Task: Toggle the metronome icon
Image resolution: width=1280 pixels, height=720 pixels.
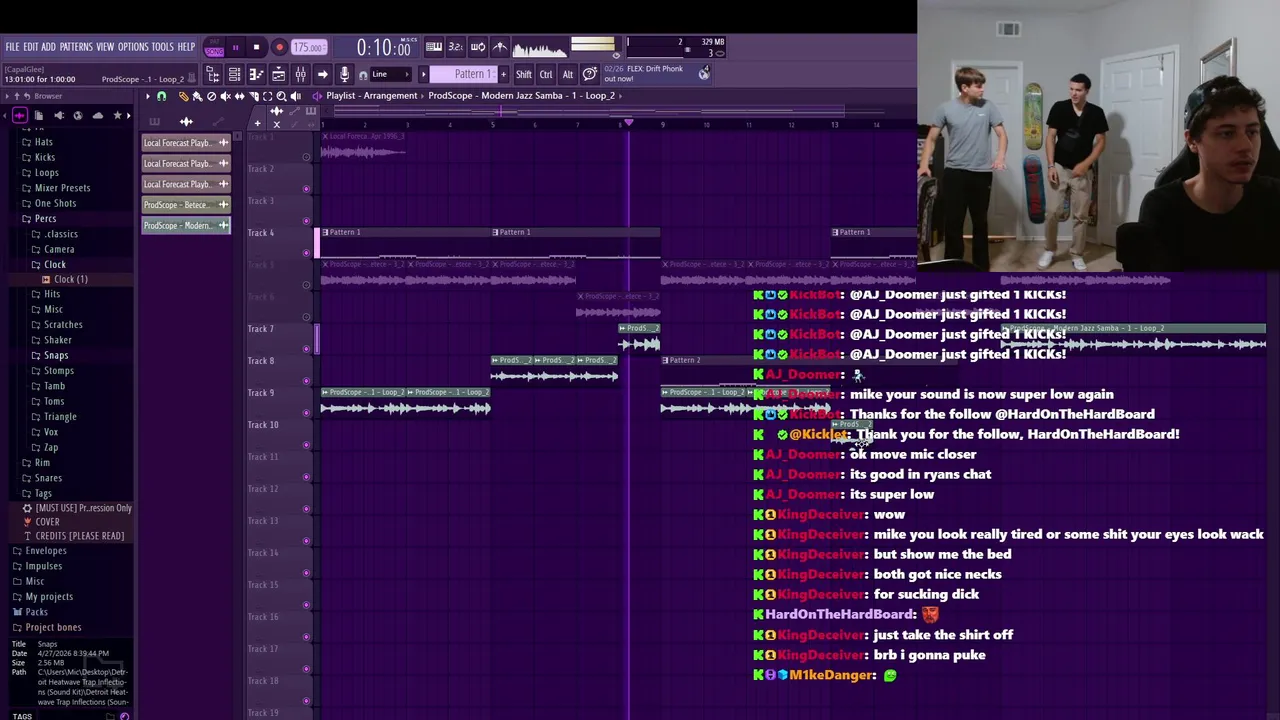Action: point(499,47)
